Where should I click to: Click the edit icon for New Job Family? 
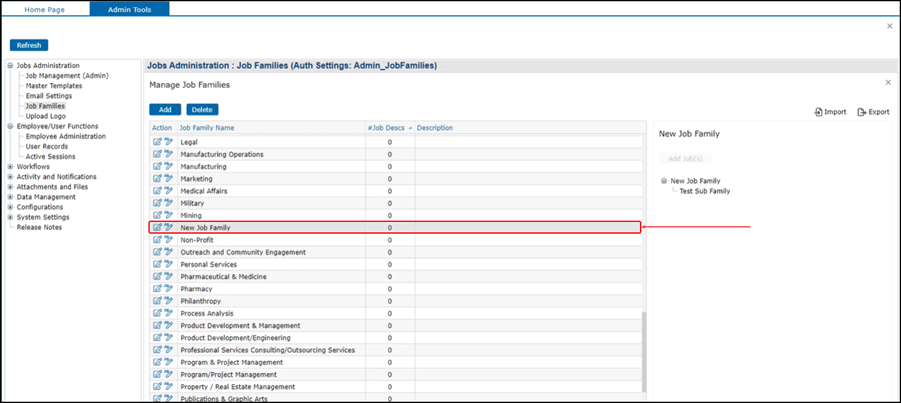(x=157, y=228)
